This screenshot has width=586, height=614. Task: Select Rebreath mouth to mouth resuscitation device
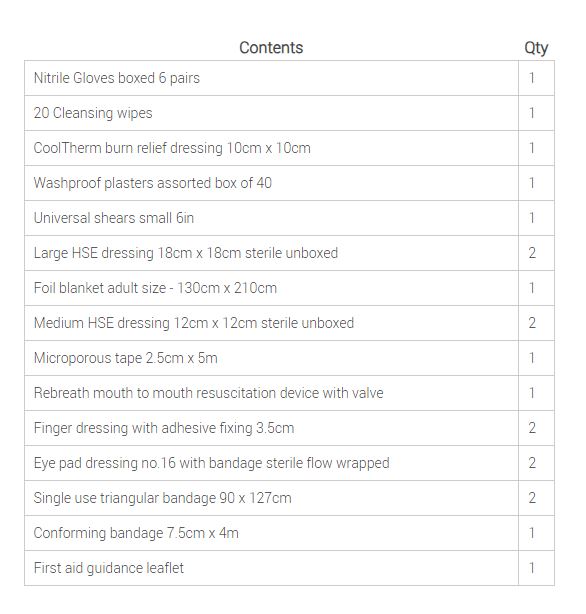289,393
